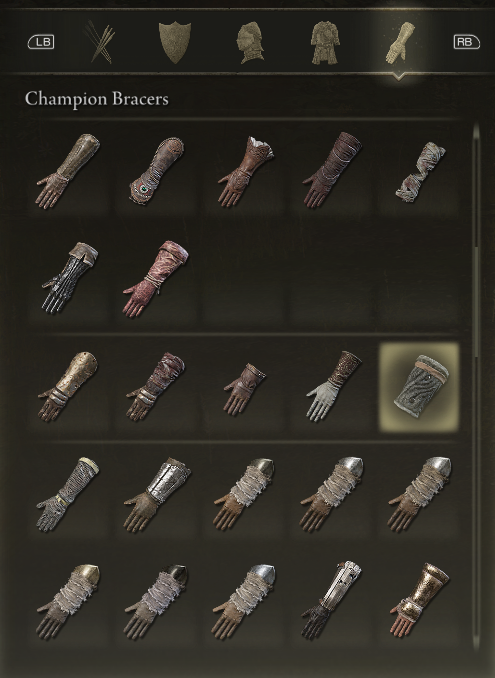Click the RB shoulder button prompt
Screen dimensions: 495x678
(466, 42)
